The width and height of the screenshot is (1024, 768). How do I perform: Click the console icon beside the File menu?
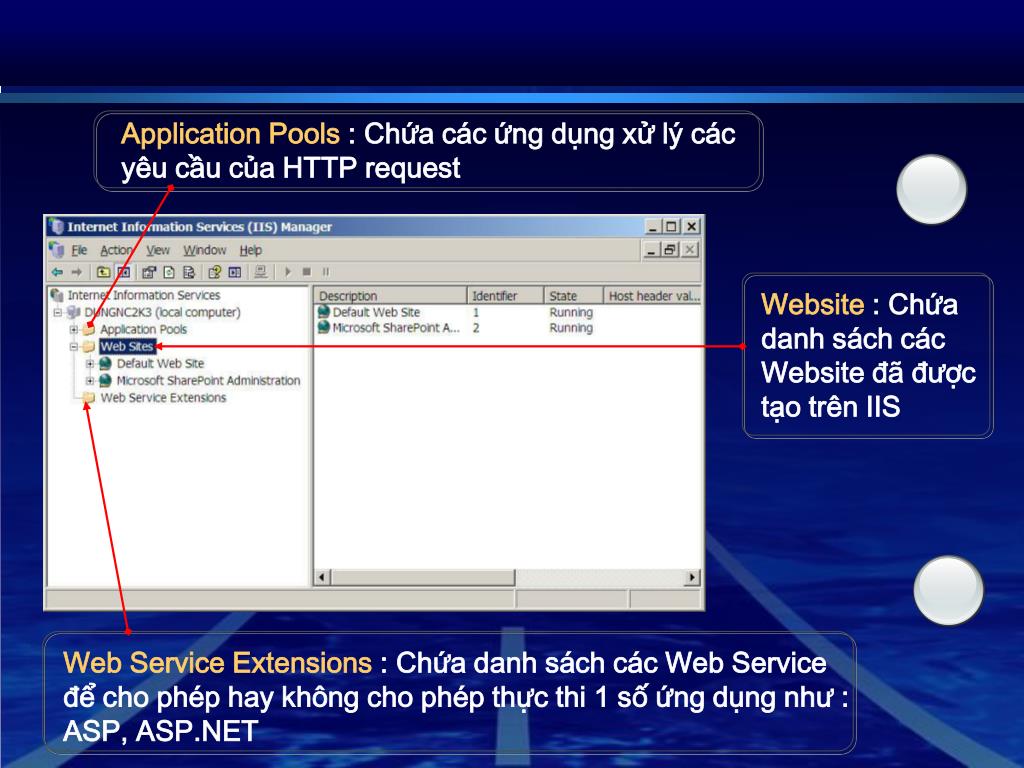(57, 249)
